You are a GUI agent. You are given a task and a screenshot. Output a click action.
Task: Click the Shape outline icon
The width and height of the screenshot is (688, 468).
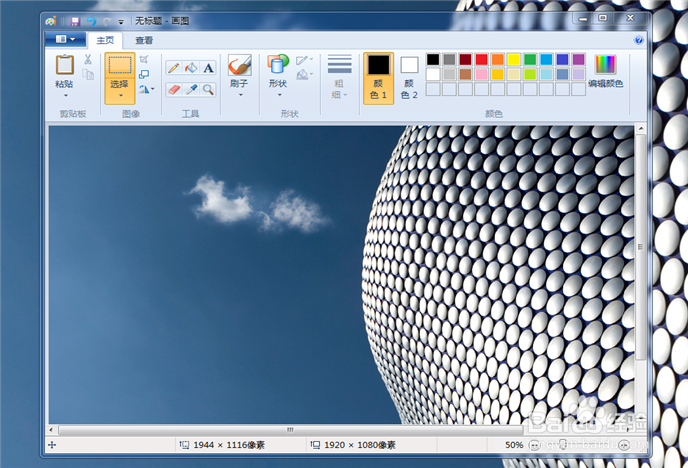(302, 60)
